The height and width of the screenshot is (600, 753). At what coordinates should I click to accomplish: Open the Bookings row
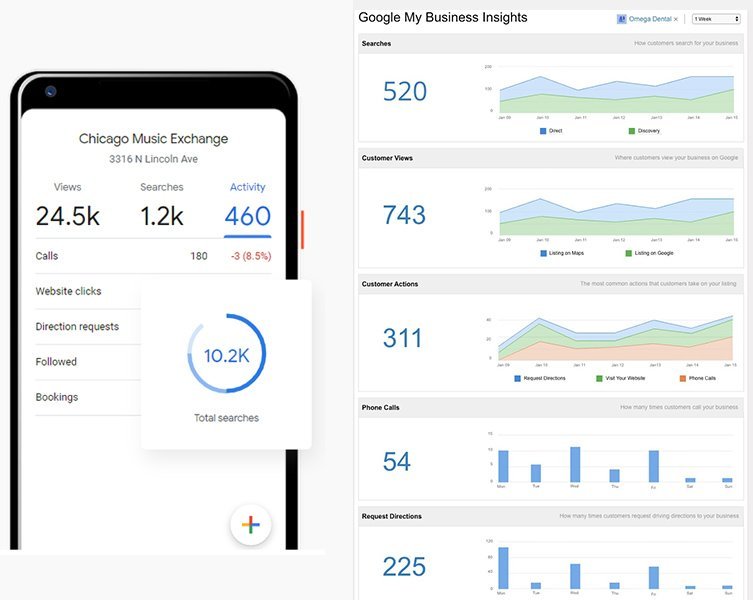(88, 397)
